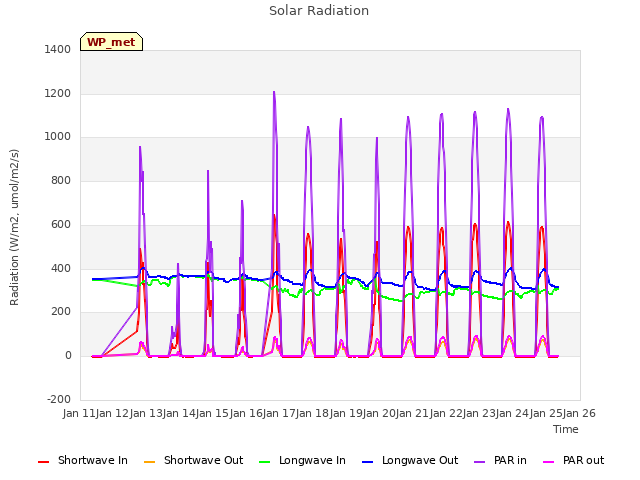Toggle PAR in legend entry
This screenshot has width=640, height=480.
500,460
